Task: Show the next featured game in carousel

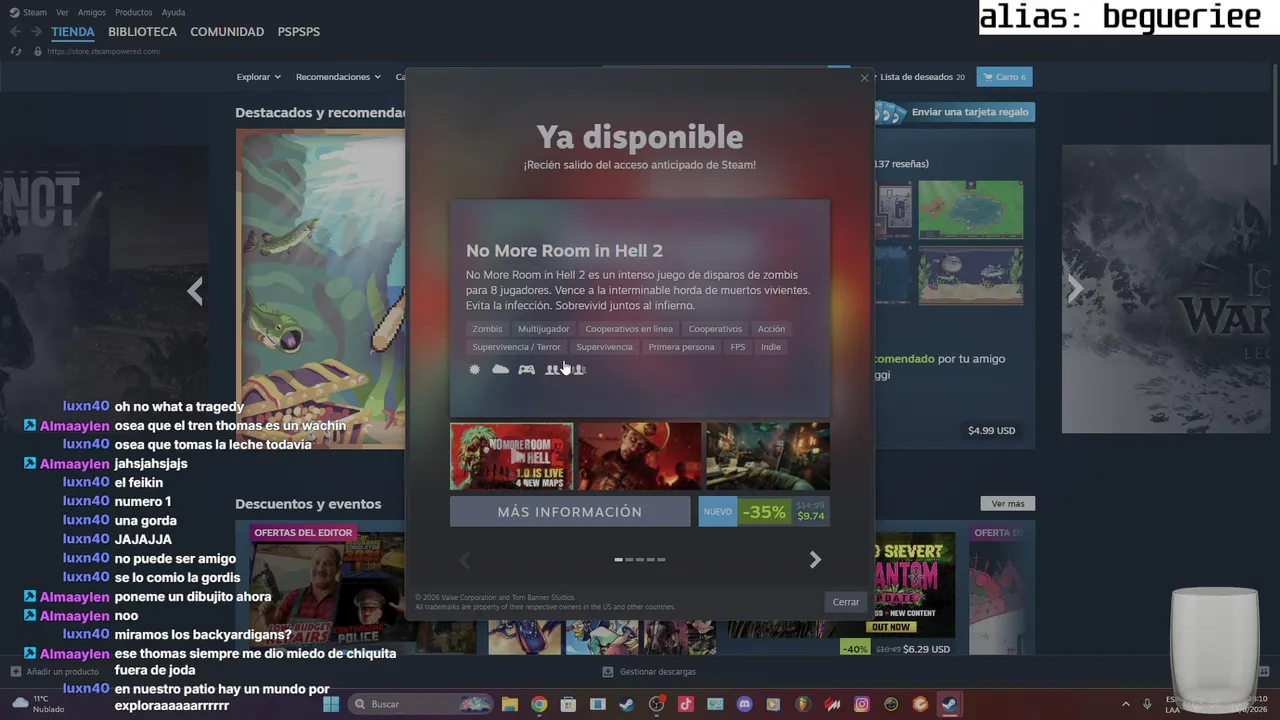Action: [1075, 291]
